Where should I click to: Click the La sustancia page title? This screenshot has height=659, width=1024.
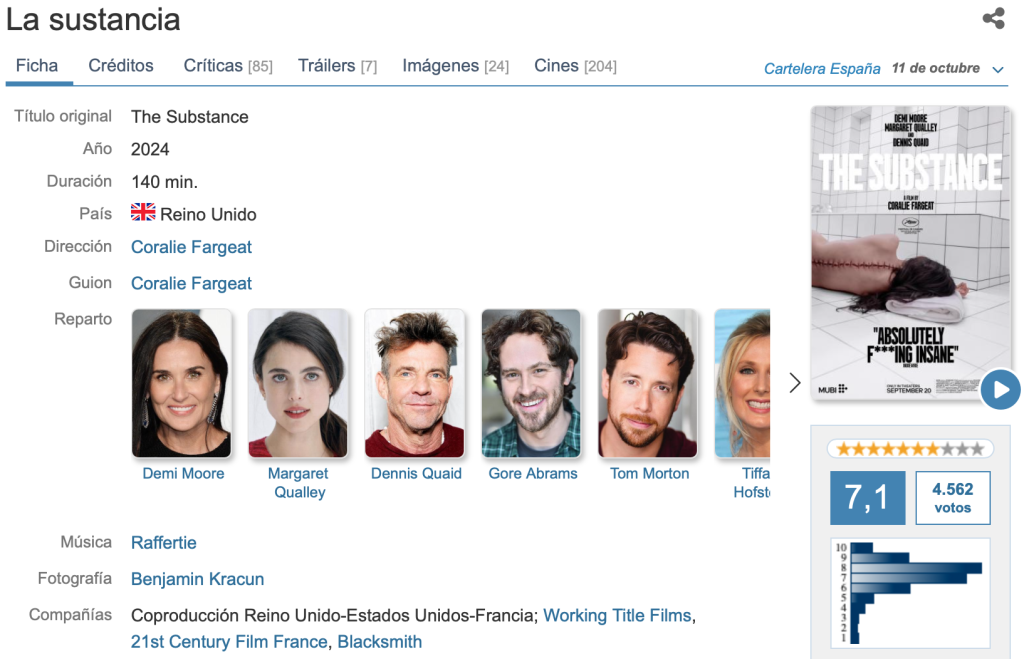coord(93,20)
